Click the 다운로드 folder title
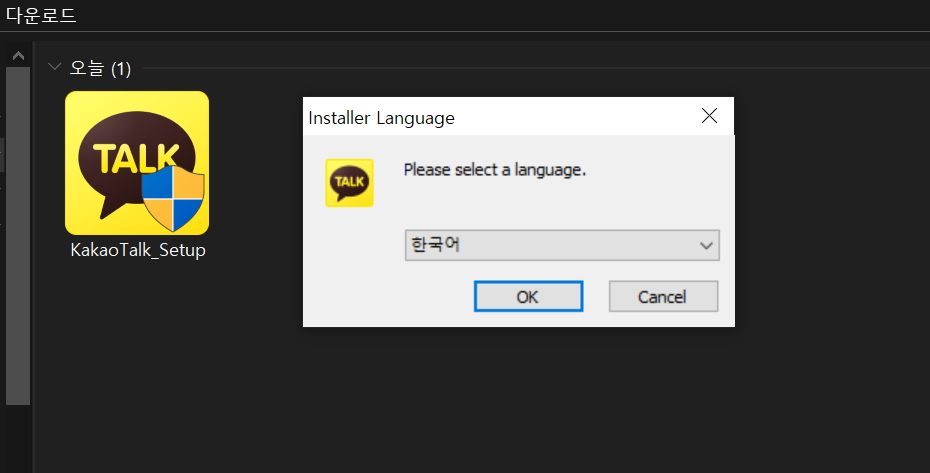This screenshot has width=930, height=473. click(x=41, y=15)
